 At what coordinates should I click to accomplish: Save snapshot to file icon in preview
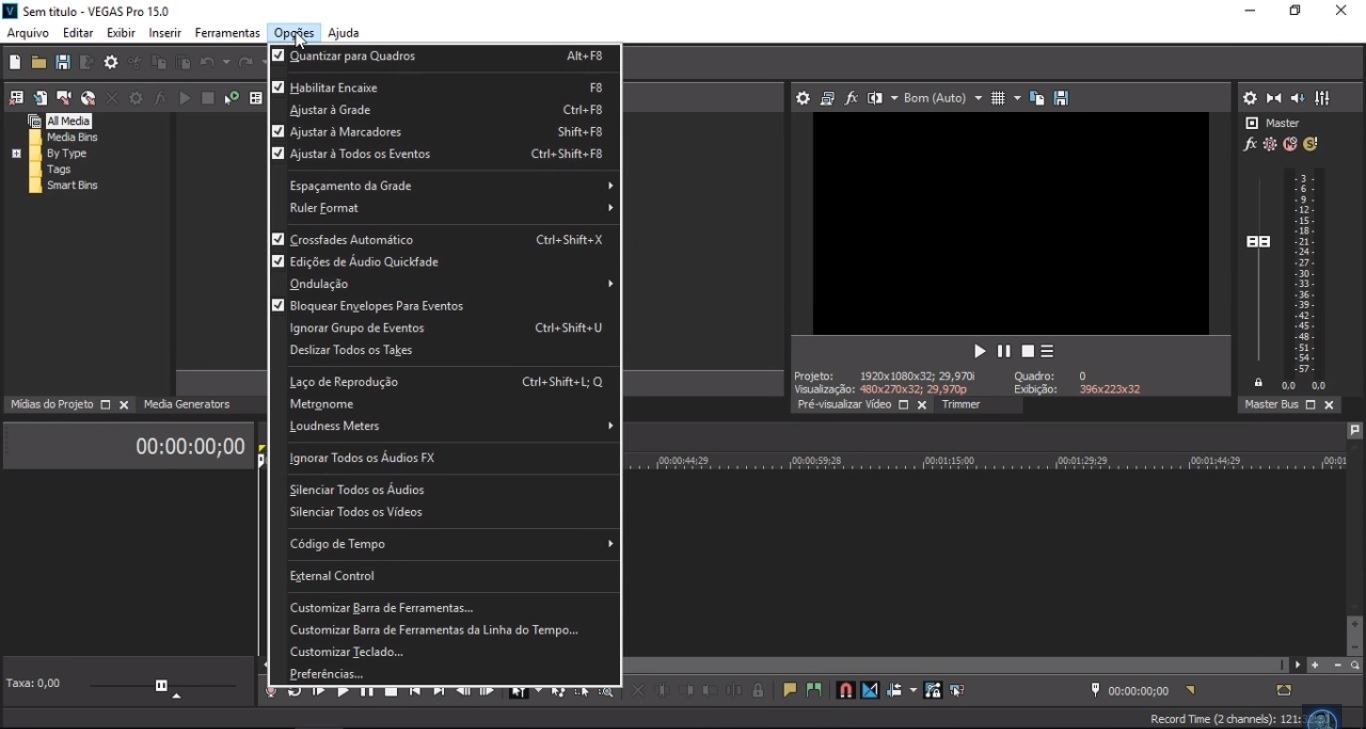pos(1061,98)
